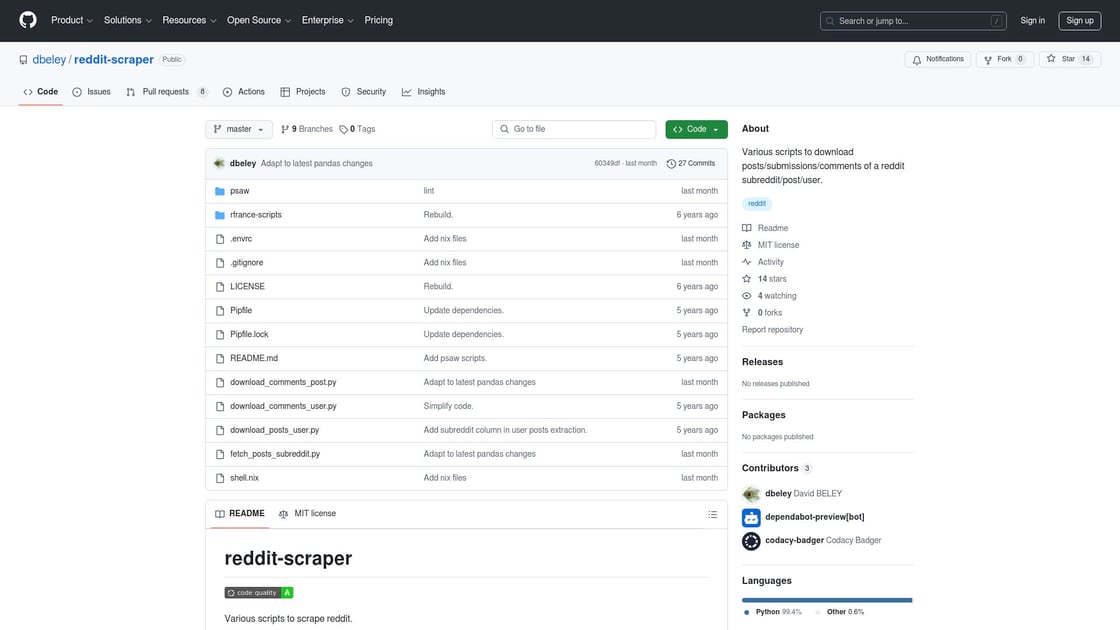Click the rfrance-scripts folder icon

point(220,215)
